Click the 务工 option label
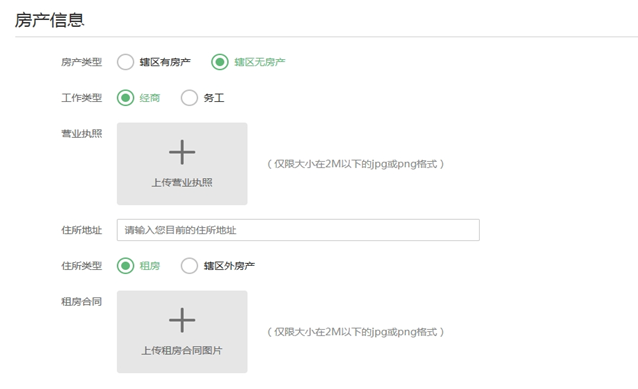The image size is (638, 389). tap(214, 98)
